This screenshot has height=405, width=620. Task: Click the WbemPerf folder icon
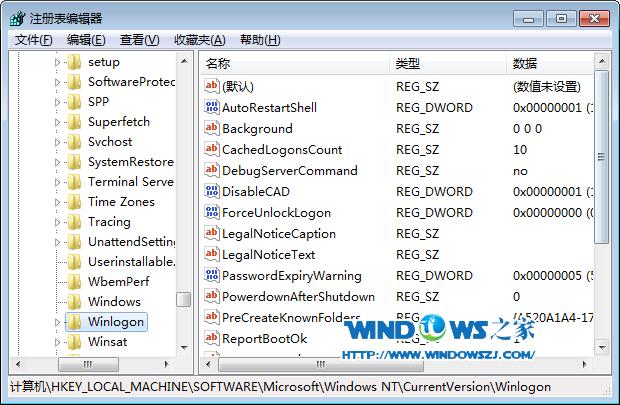click(x=74, y=282)
